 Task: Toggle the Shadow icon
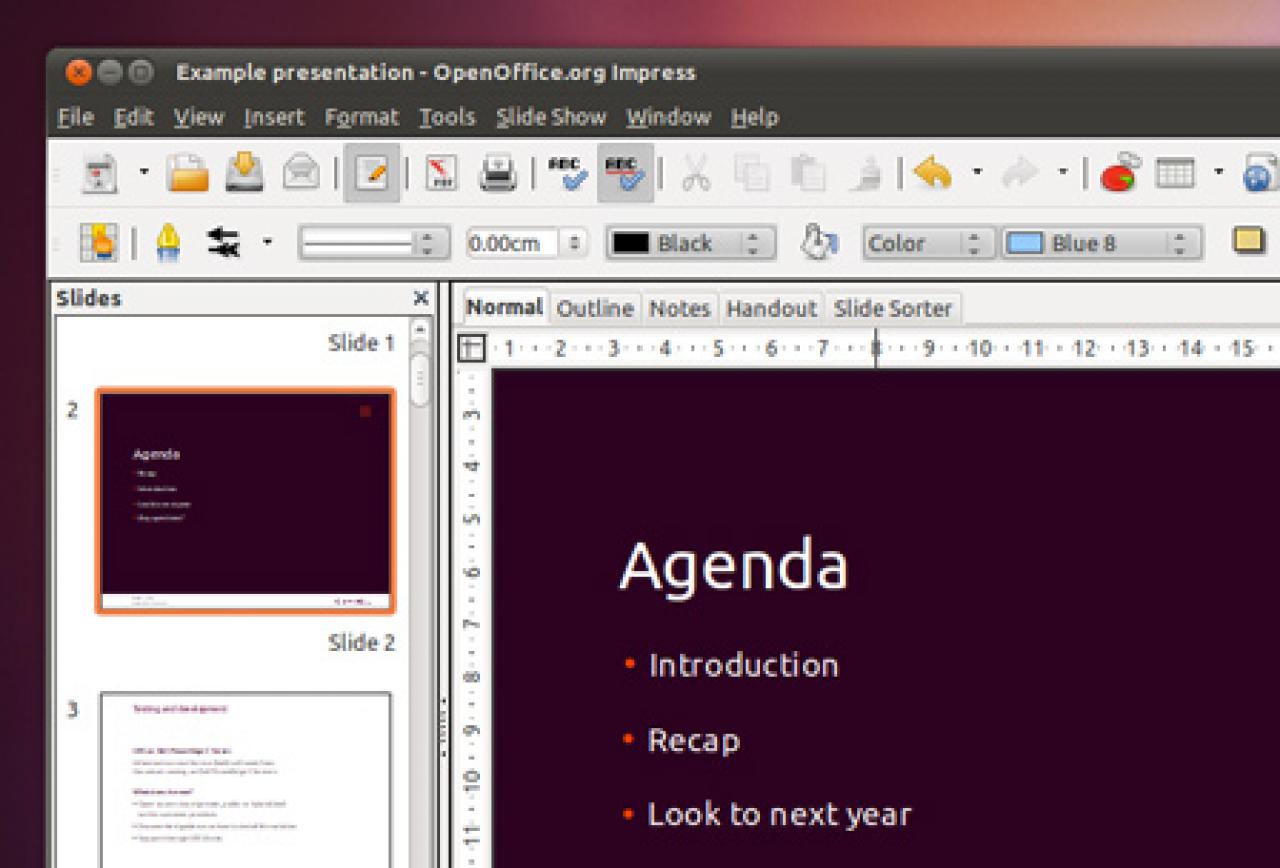(1248, 241)
